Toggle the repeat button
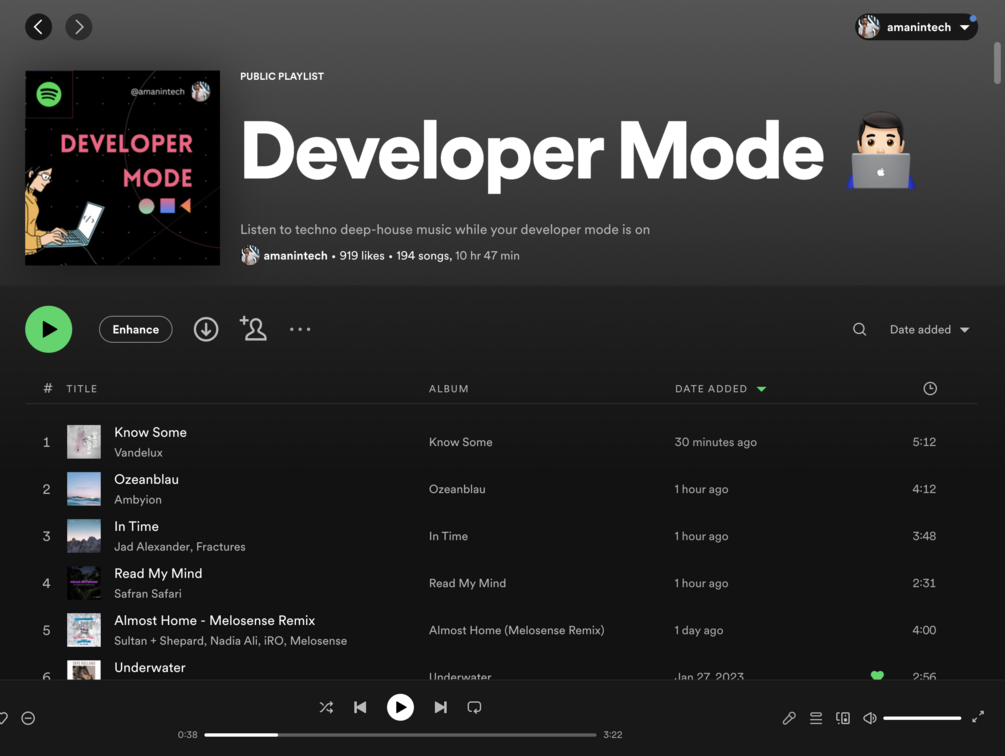Screen dimensions: 1005x756 point(474,707)
